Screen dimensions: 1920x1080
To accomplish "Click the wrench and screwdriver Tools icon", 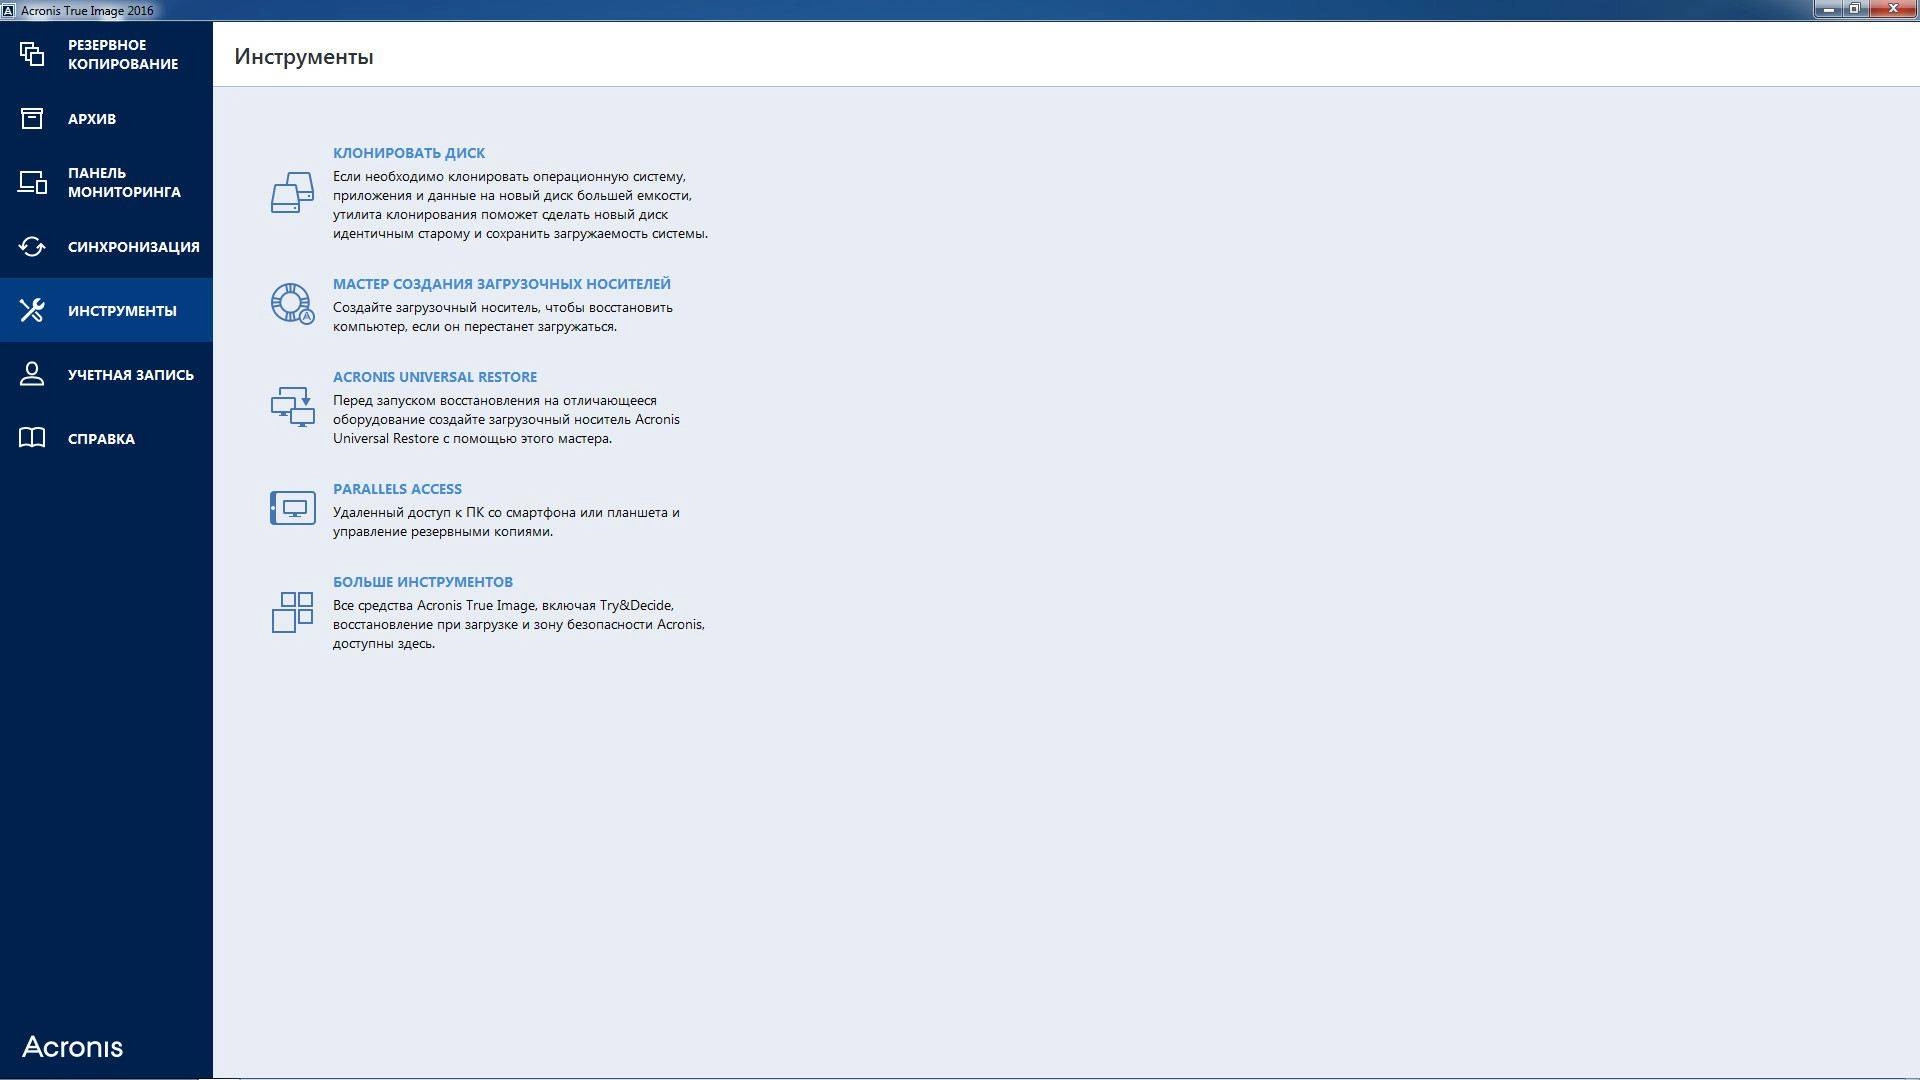I will pyautogui.click(x=32, y=310).
